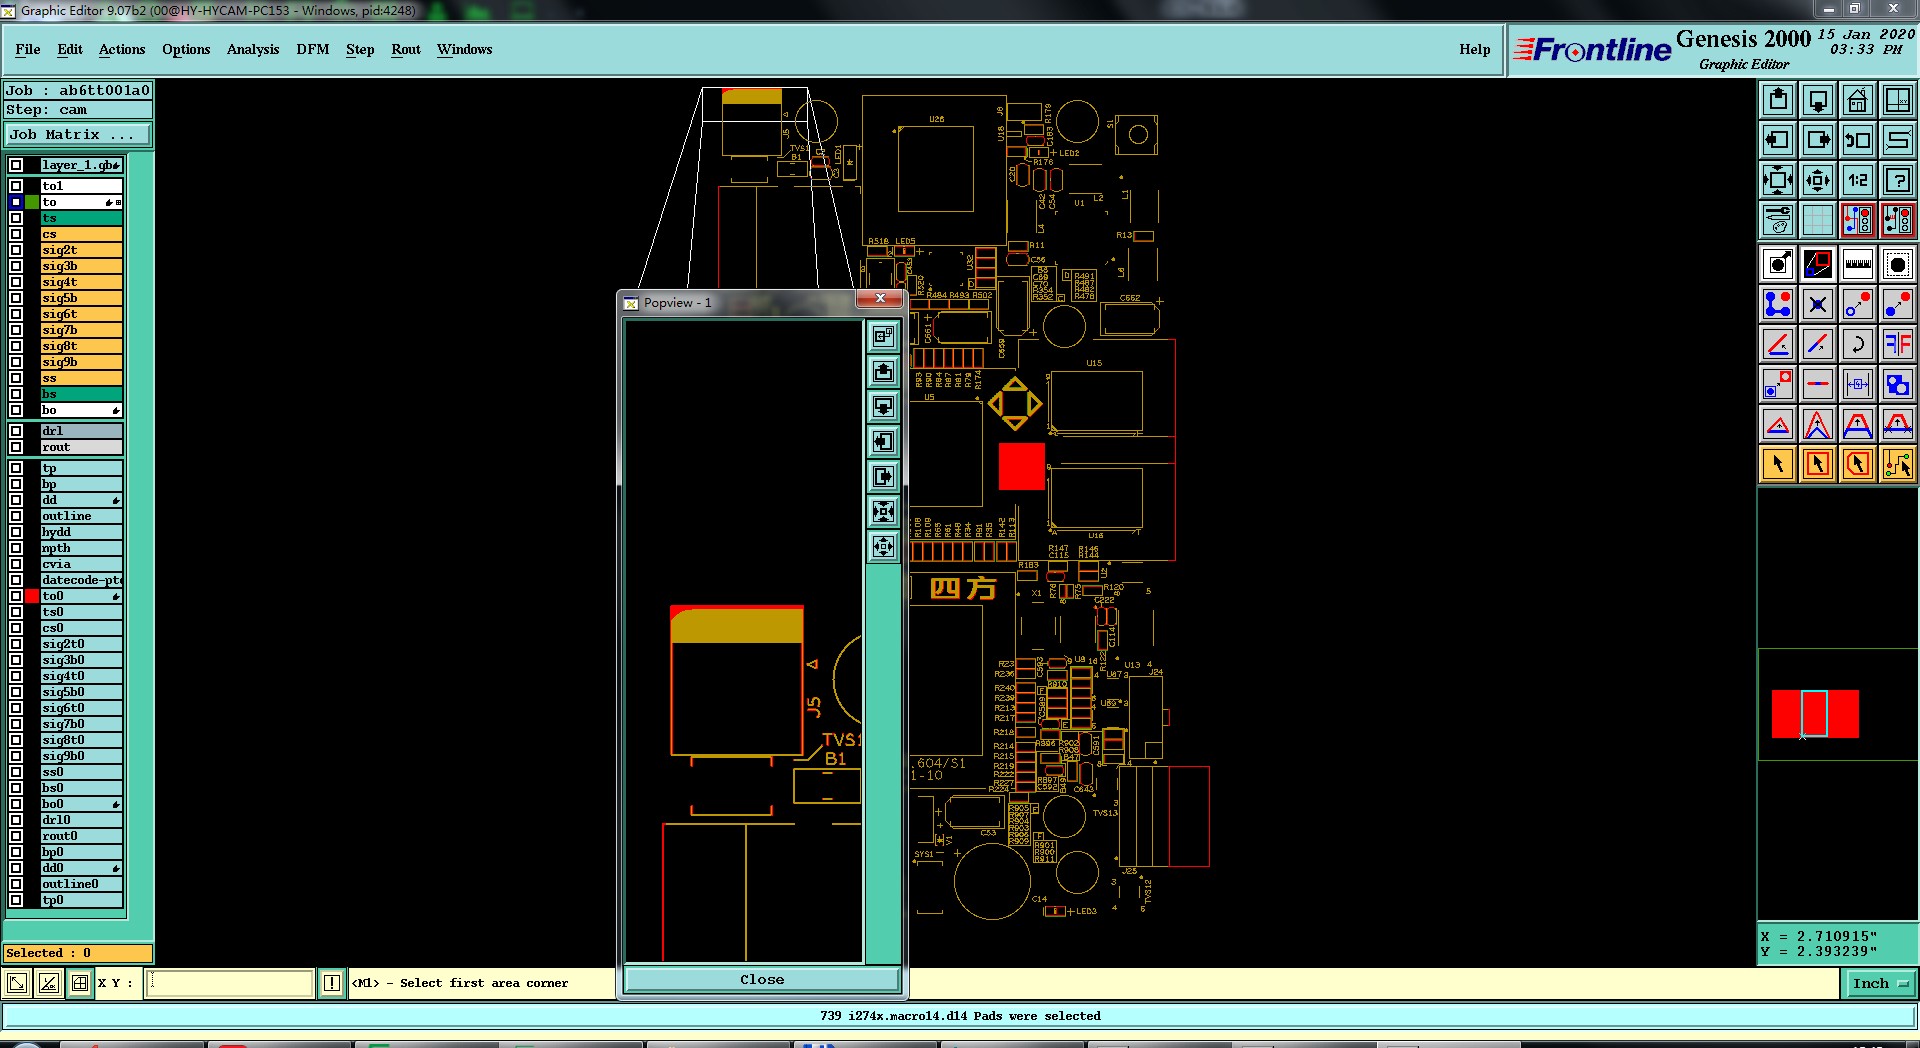
Task: Open the wrench and palette settings icon
Action: [1778, 220]
